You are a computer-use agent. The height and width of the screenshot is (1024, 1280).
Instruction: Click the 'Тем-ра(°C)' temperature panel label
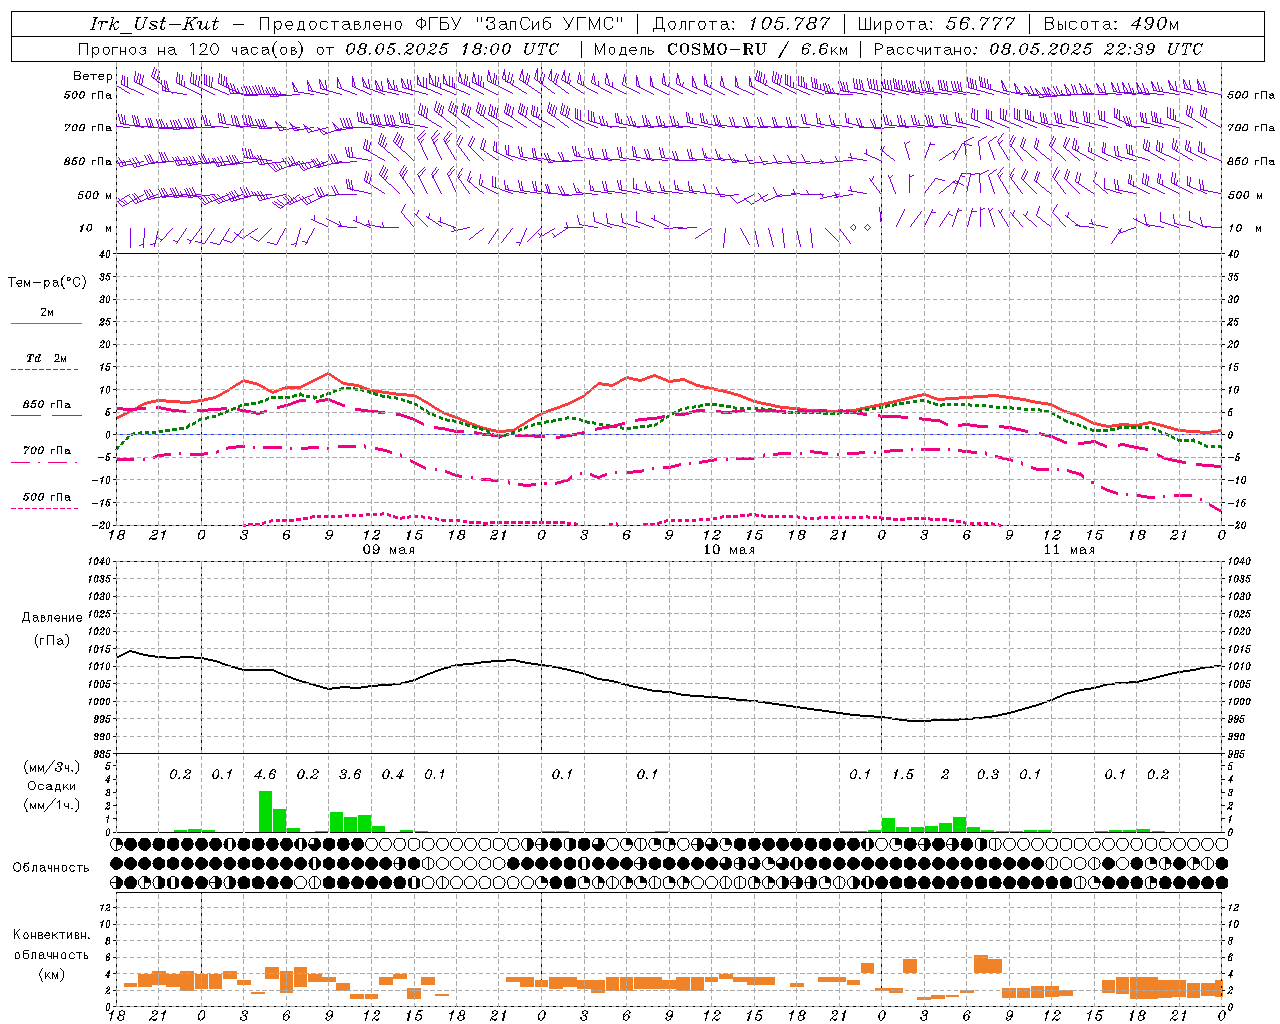click(x=47, y=283)
